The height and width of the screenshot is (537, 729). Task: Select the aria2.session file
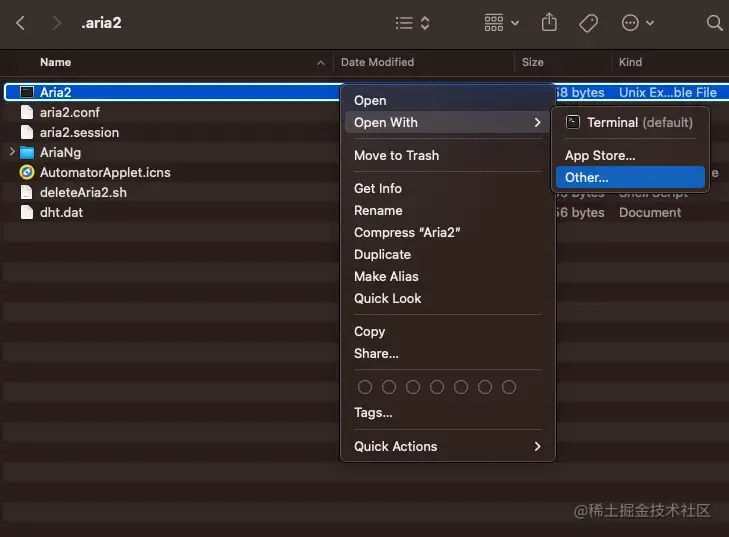coord(80,133)
